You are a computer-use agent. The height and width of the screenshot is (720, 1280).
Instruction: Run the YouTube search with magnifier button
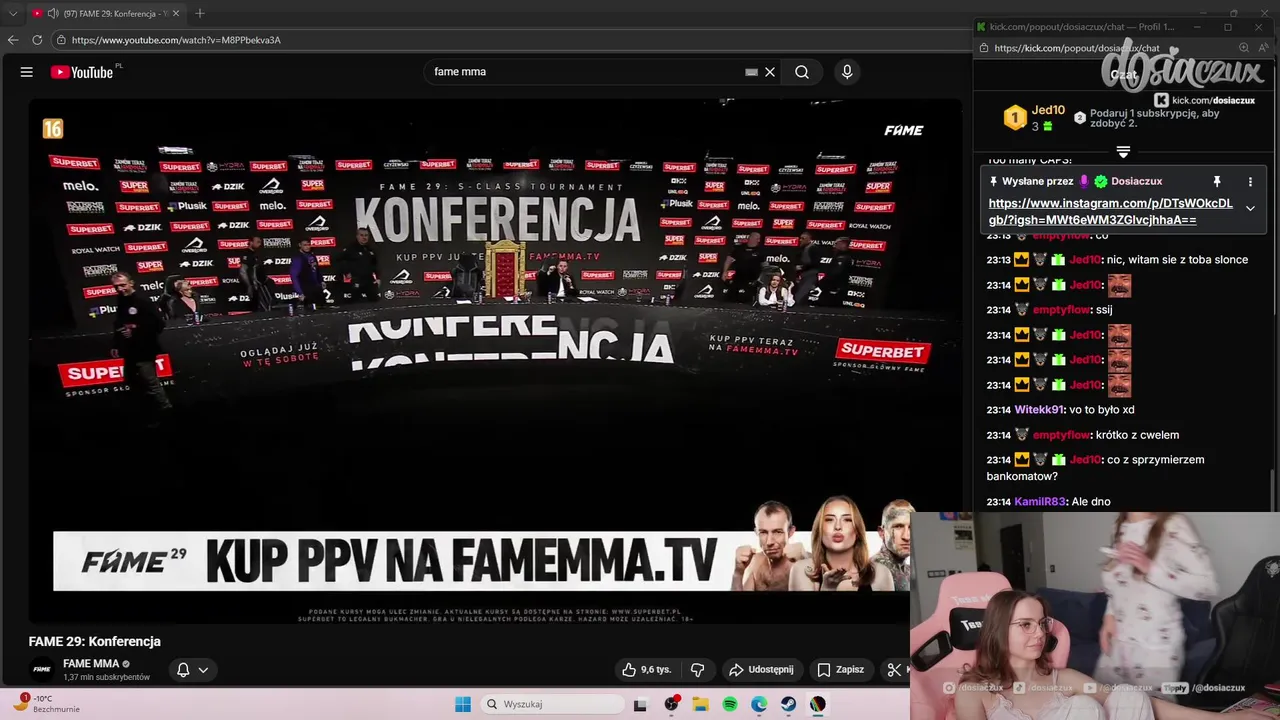pos(802,72)
